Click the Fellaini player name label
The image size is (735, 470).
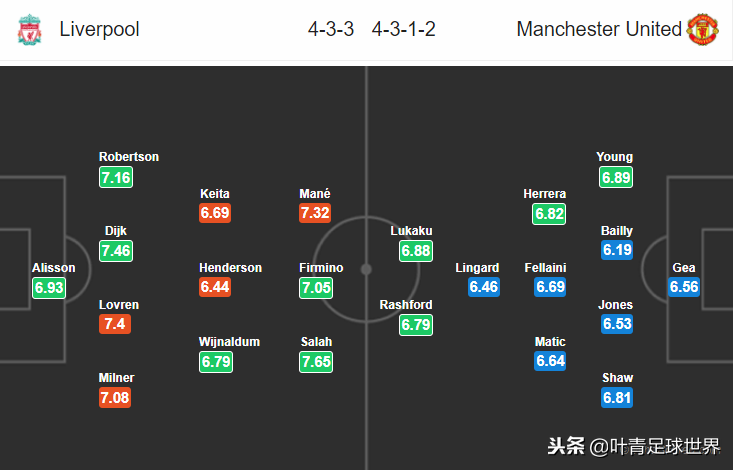click(545, 268)
